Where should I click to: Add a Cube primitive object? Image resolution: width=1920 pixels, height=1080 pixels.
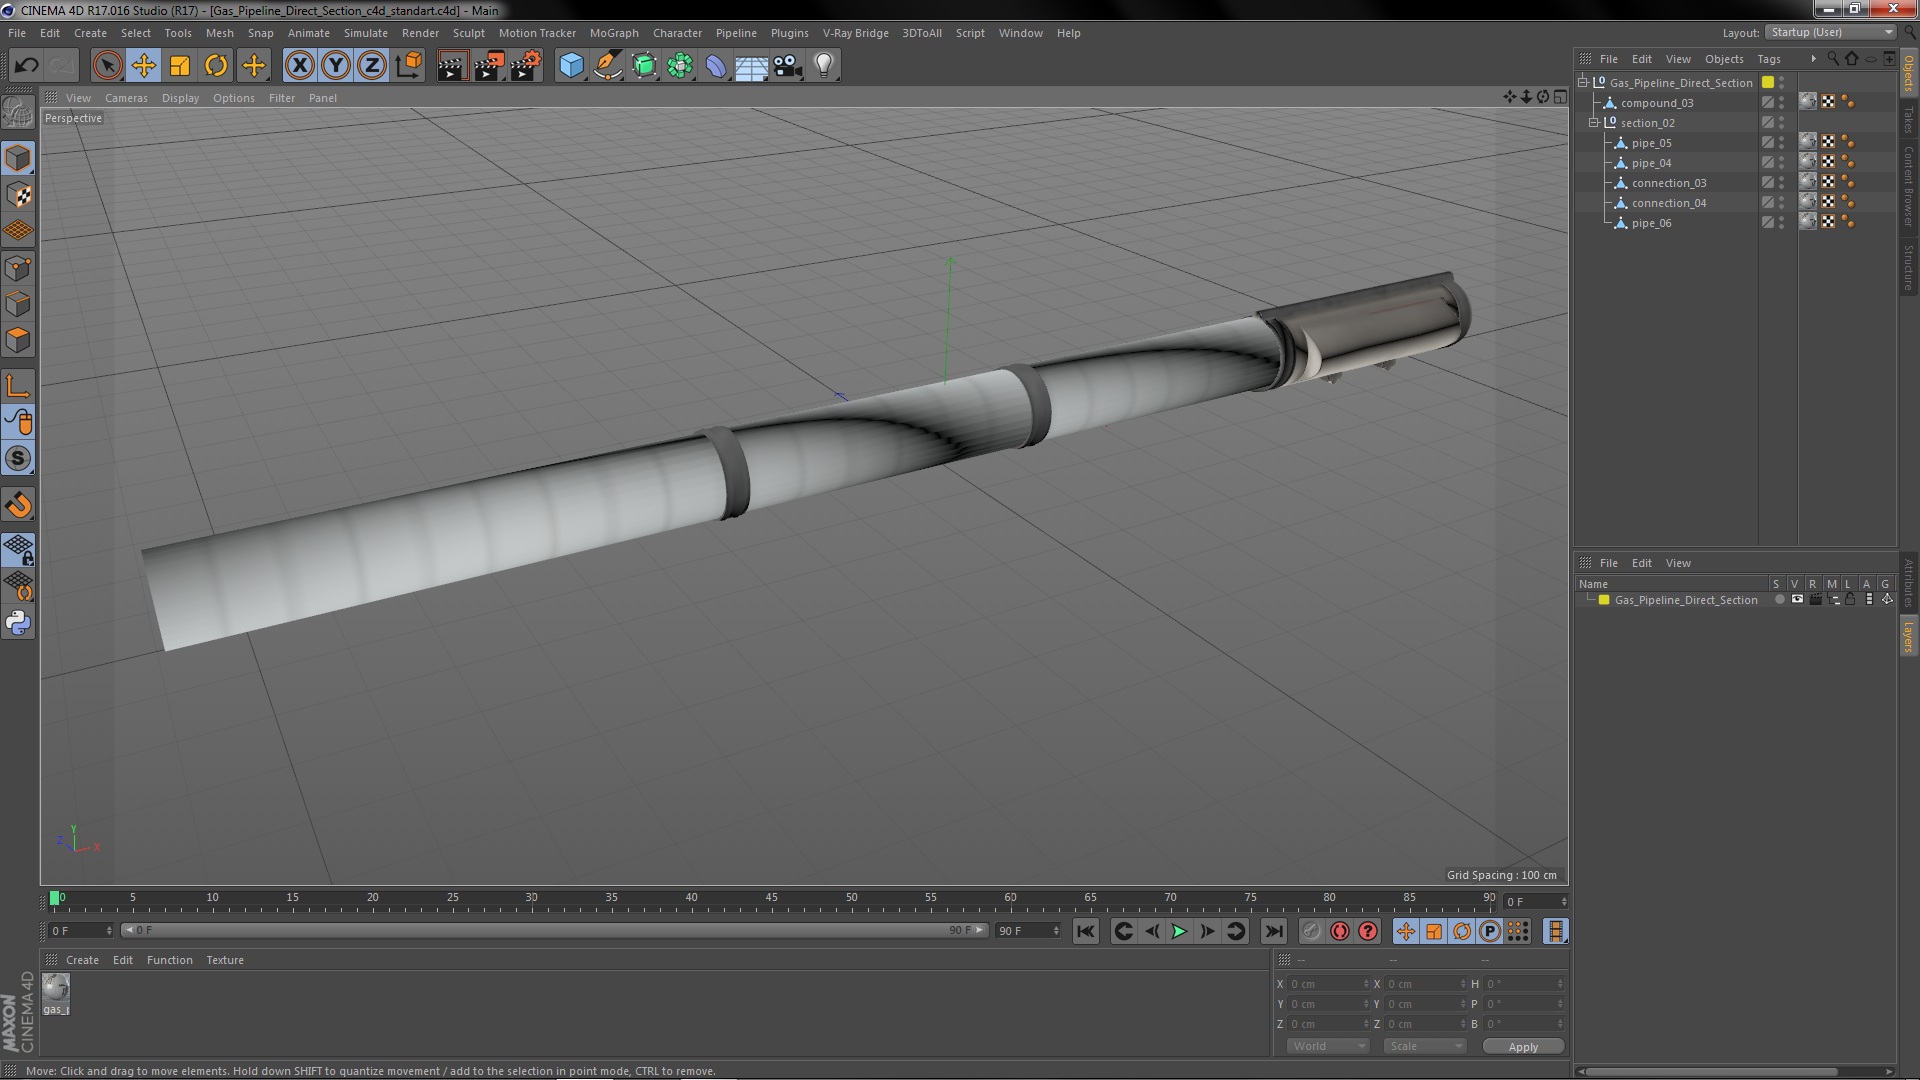[x=571, y=66]
